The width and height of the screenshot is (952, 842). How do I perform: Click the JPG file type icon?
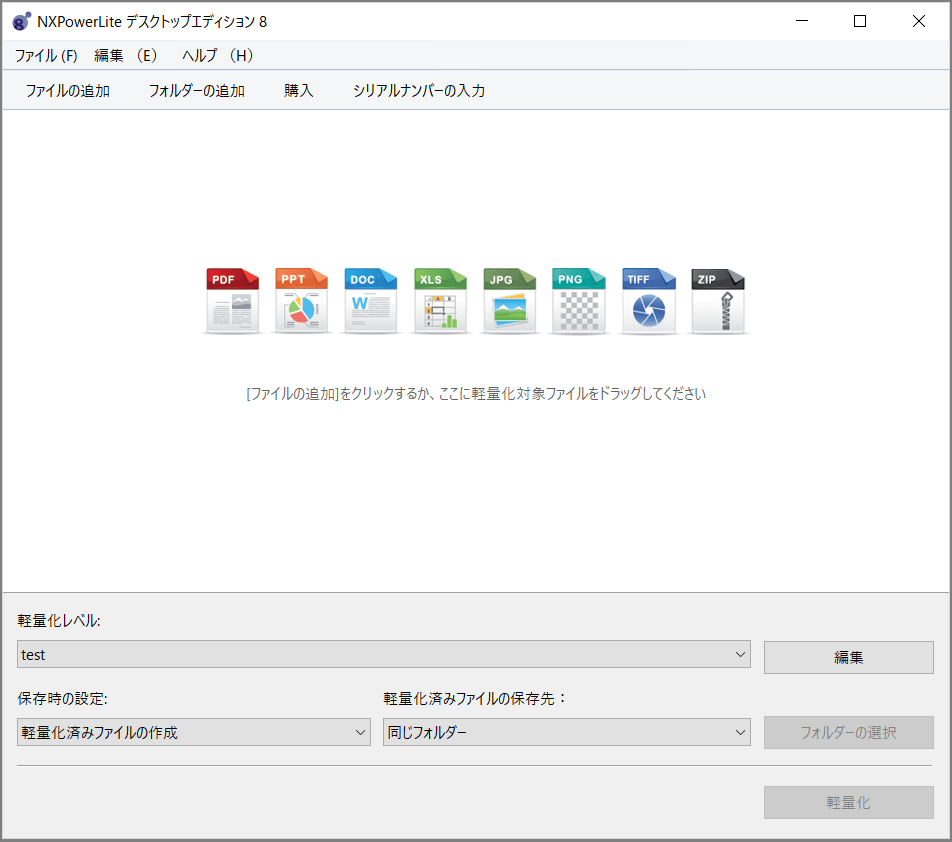(x=509, y=300)
